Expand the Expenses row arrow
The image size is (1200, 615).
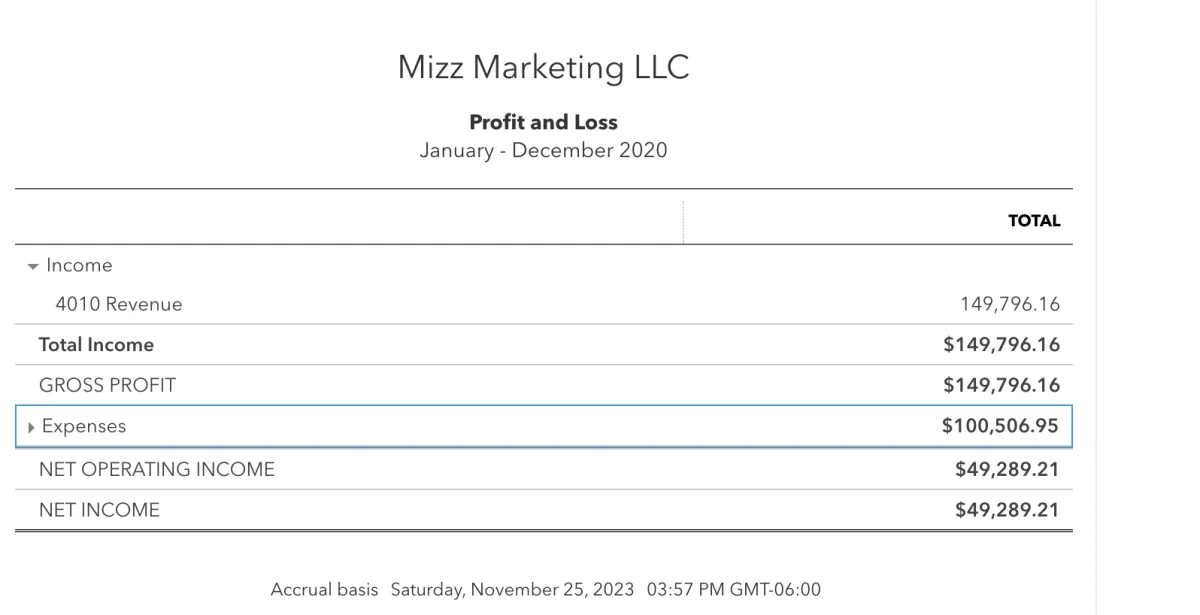(31, 427)
